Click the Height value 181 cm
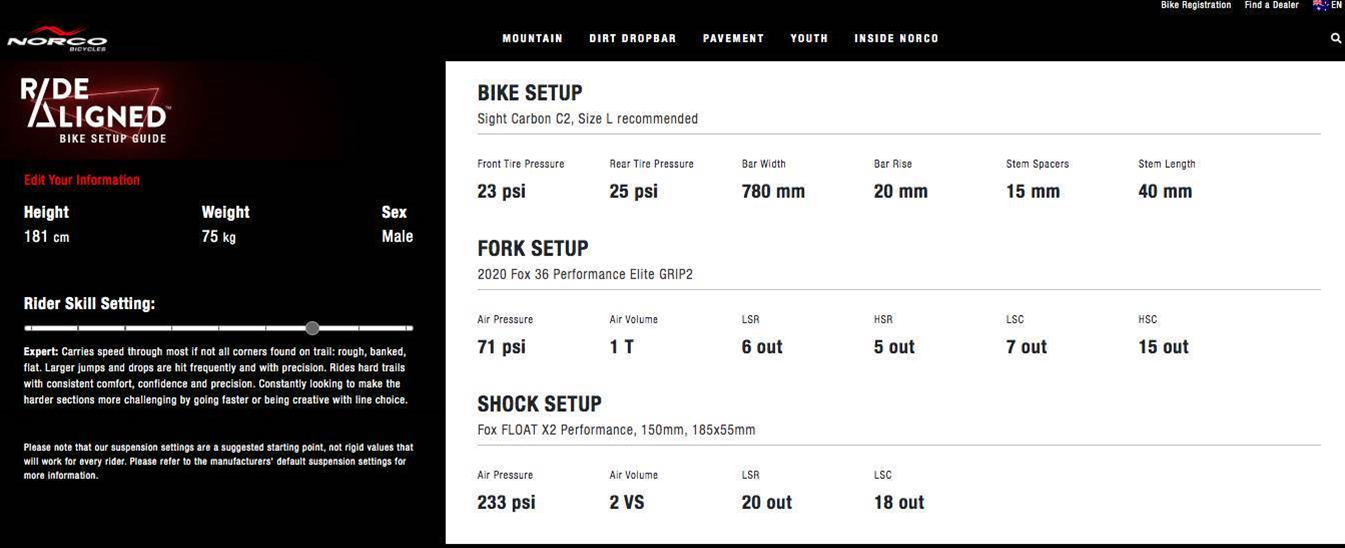Screen dimensions: 1345x548 (x=47, y=237)
